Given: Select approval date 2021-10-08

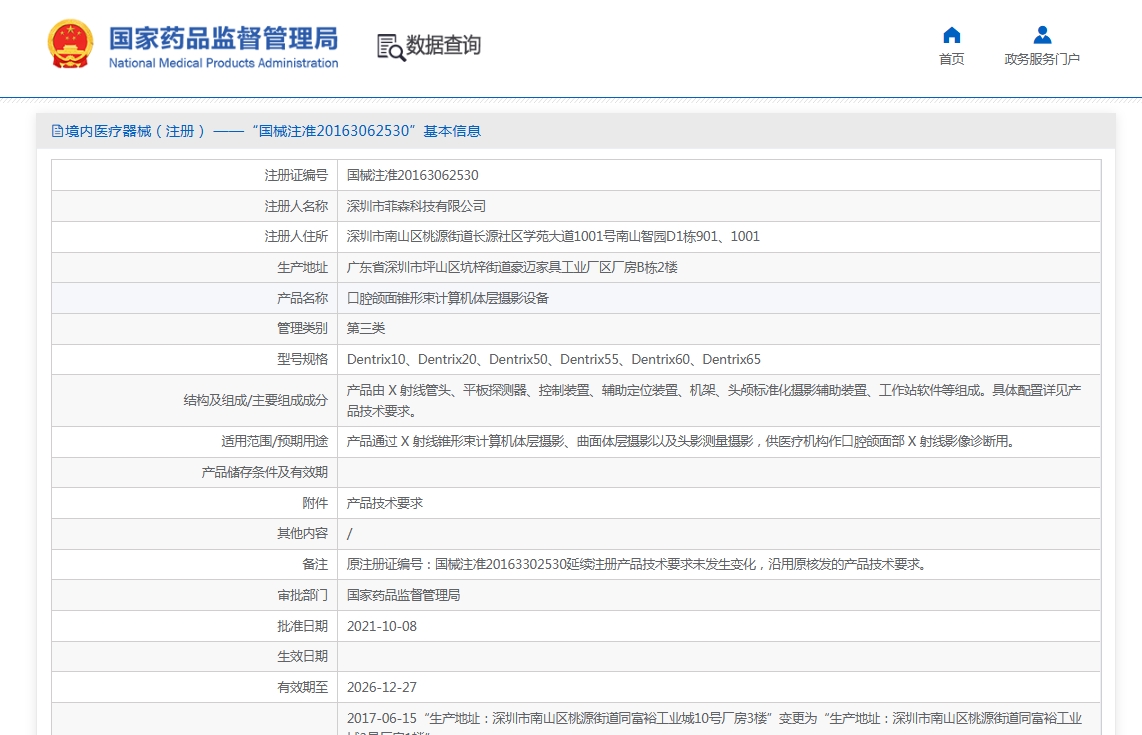Looking at the screenshot, I should 382,626.
